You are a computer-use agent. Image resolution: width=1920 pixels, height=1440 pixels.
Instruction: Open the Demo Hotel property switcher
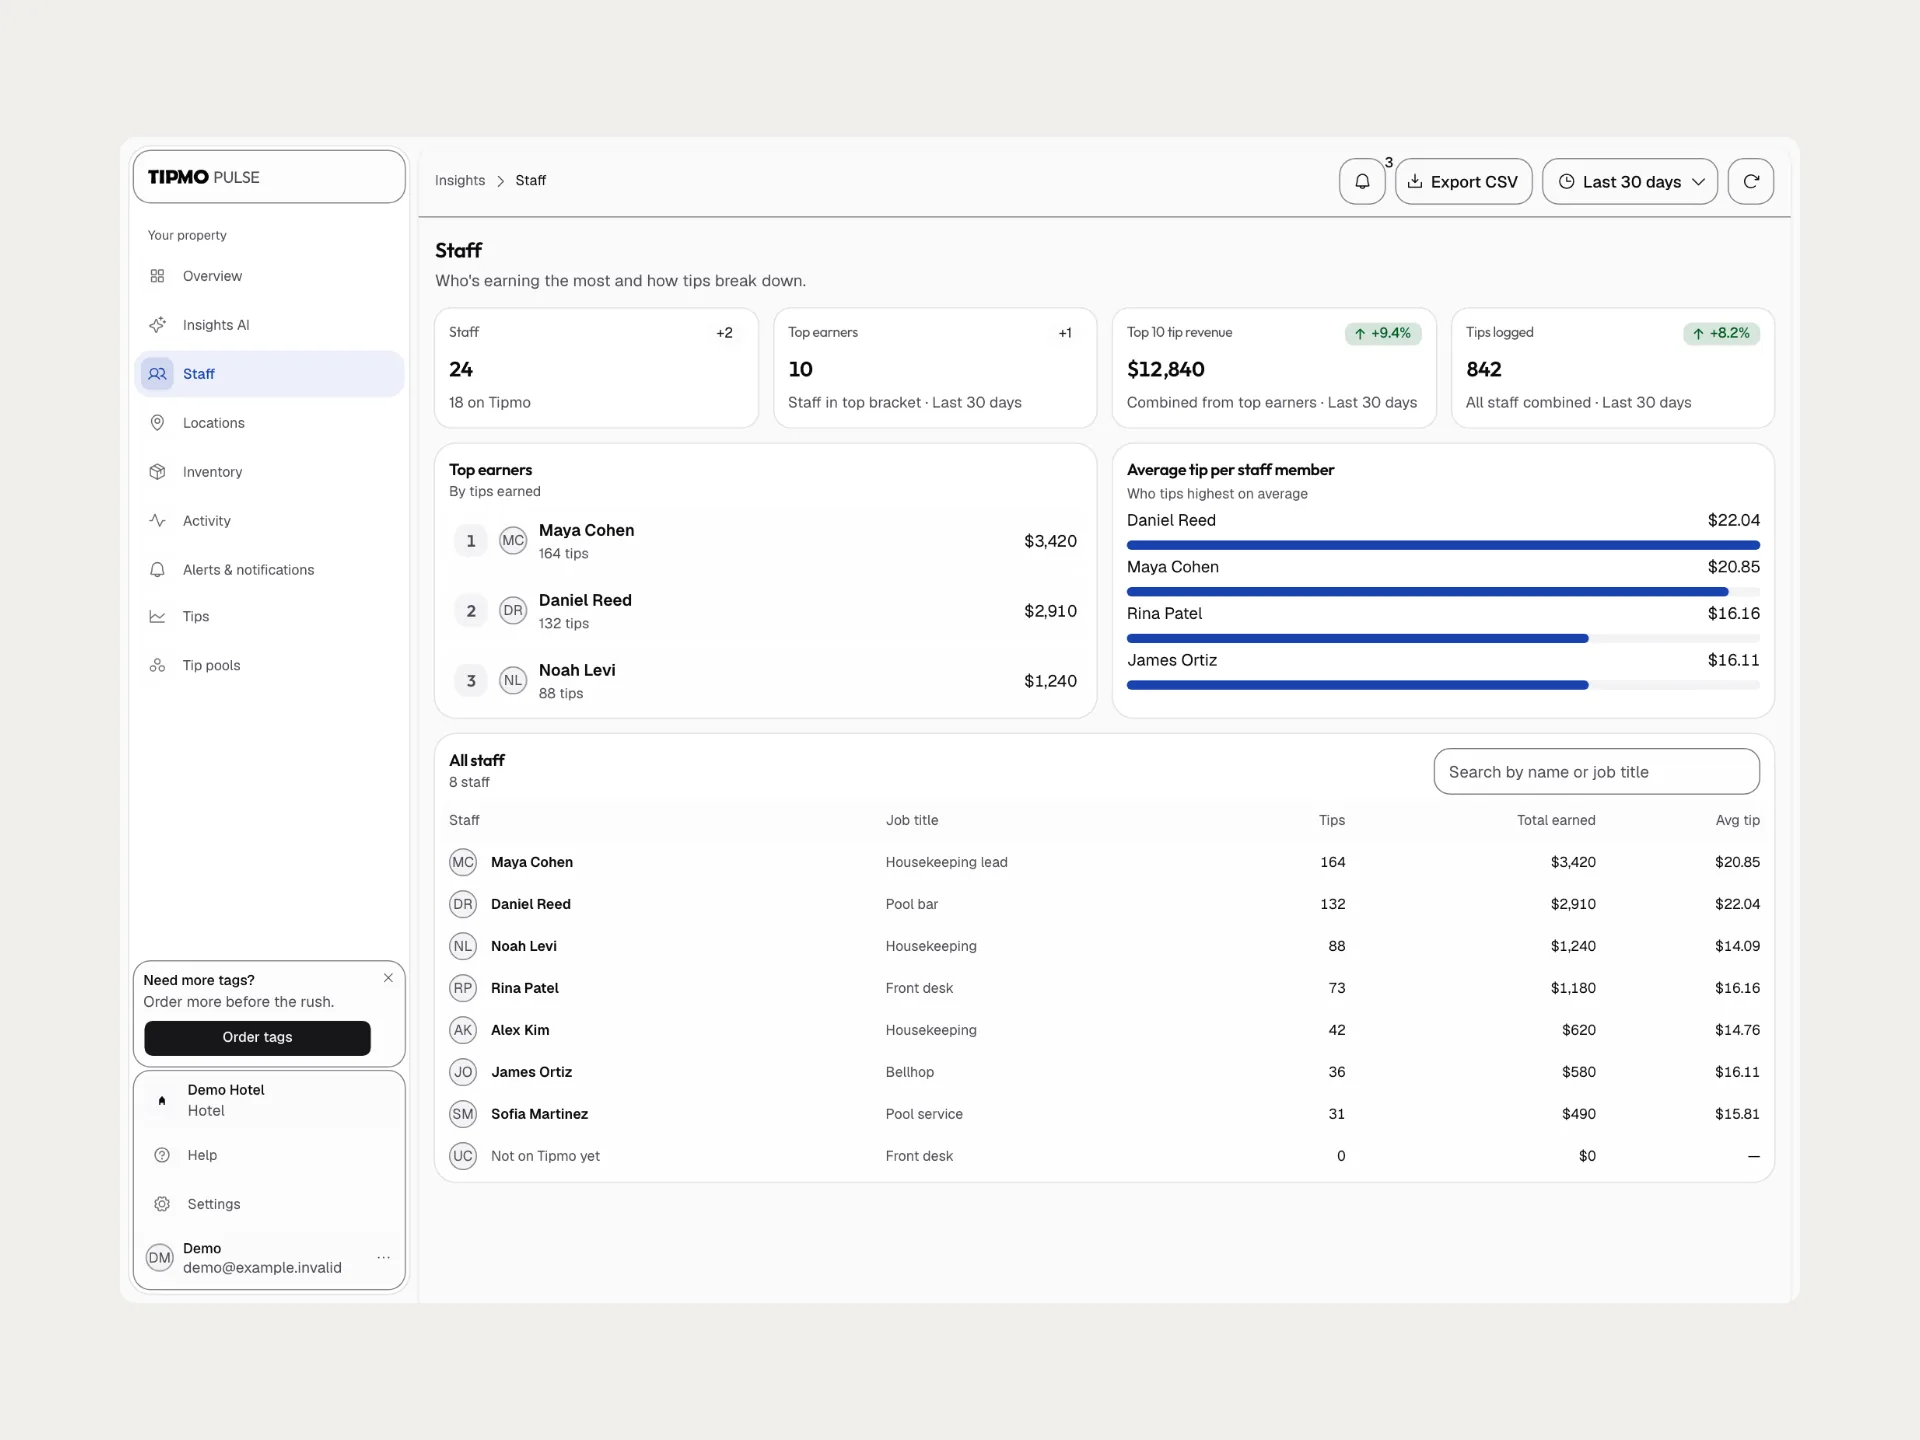click(269, 1100)
